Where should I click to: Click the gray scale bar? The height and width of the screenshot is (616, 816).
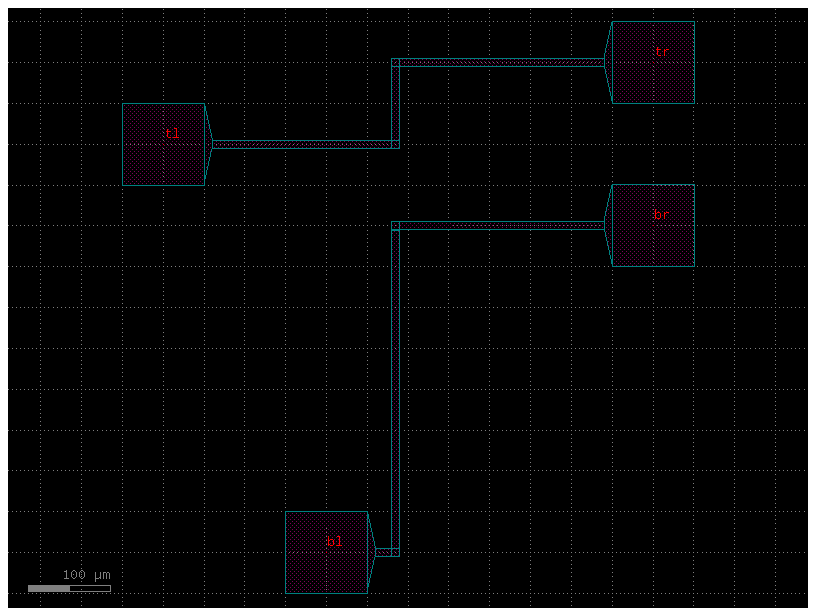69,588
